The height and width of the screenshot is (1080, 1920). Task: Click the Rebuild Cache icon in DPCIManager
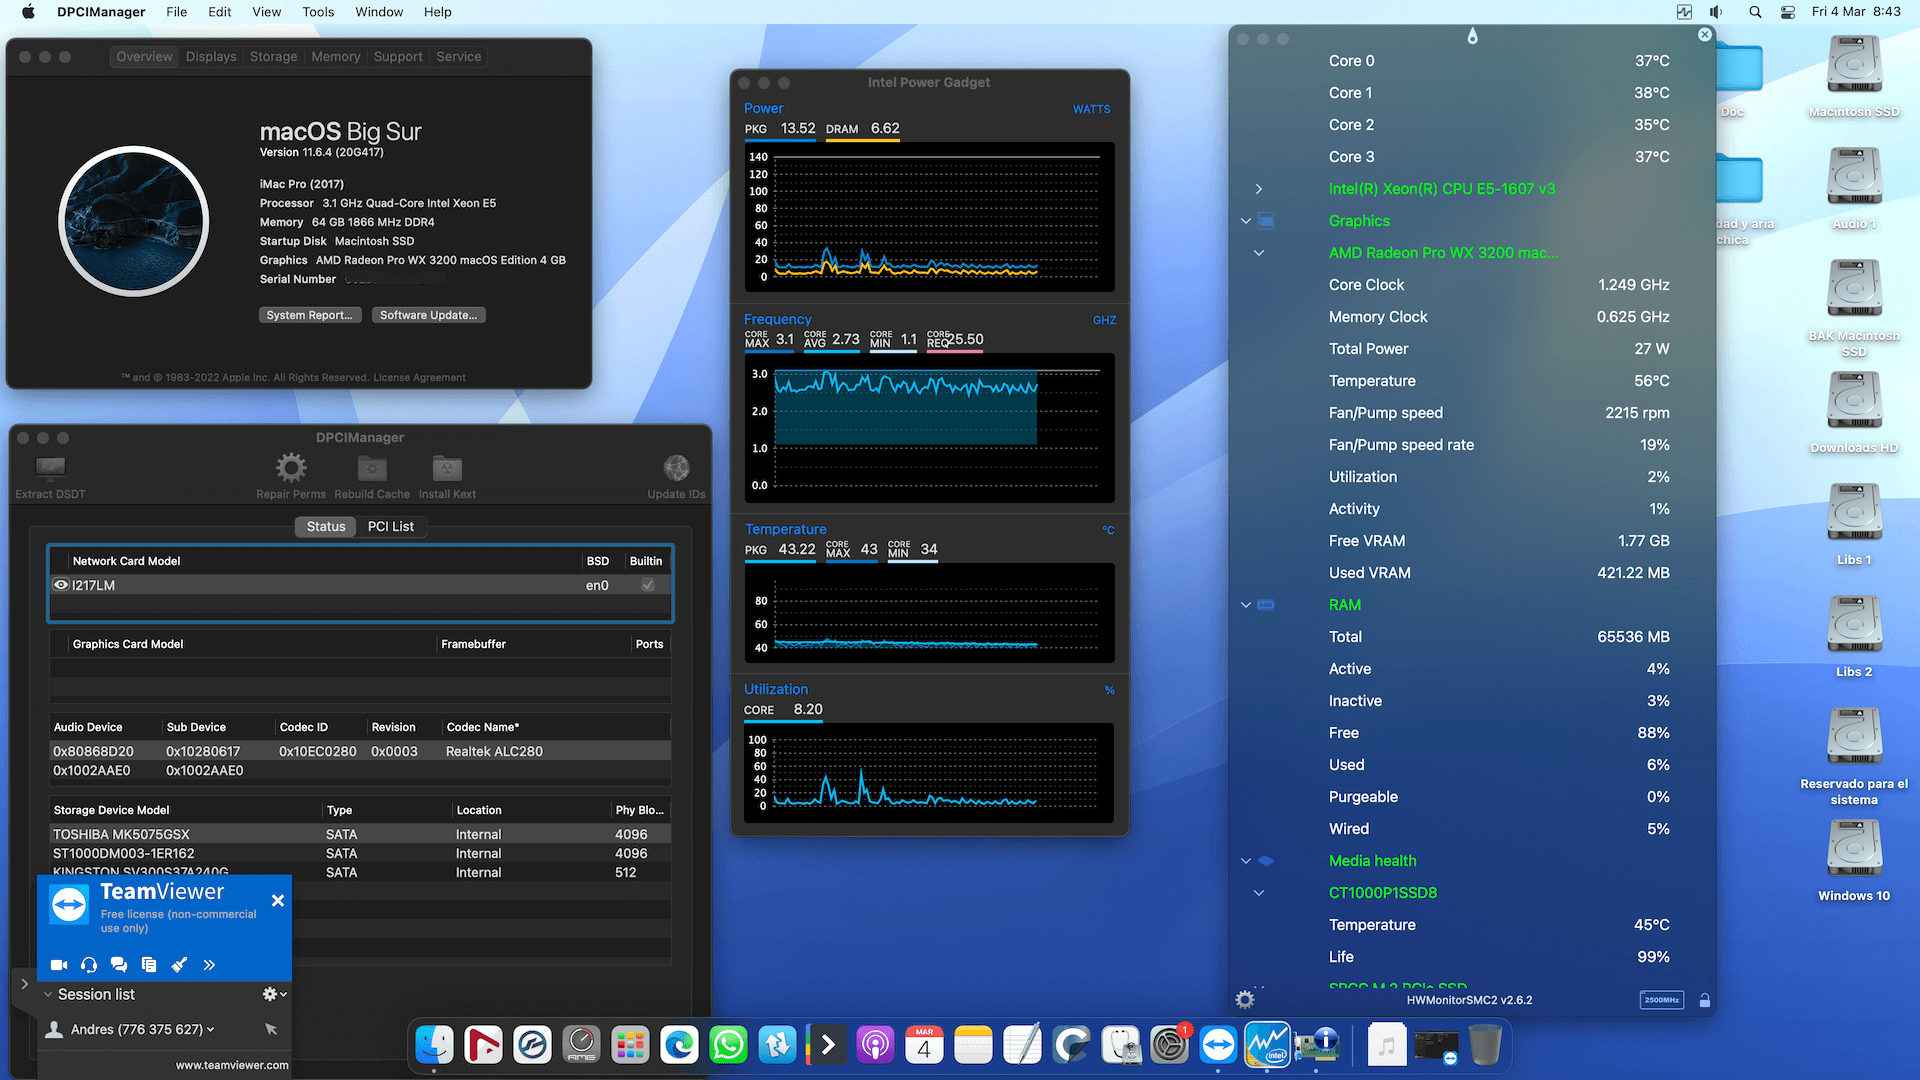(x=372, y=468)
